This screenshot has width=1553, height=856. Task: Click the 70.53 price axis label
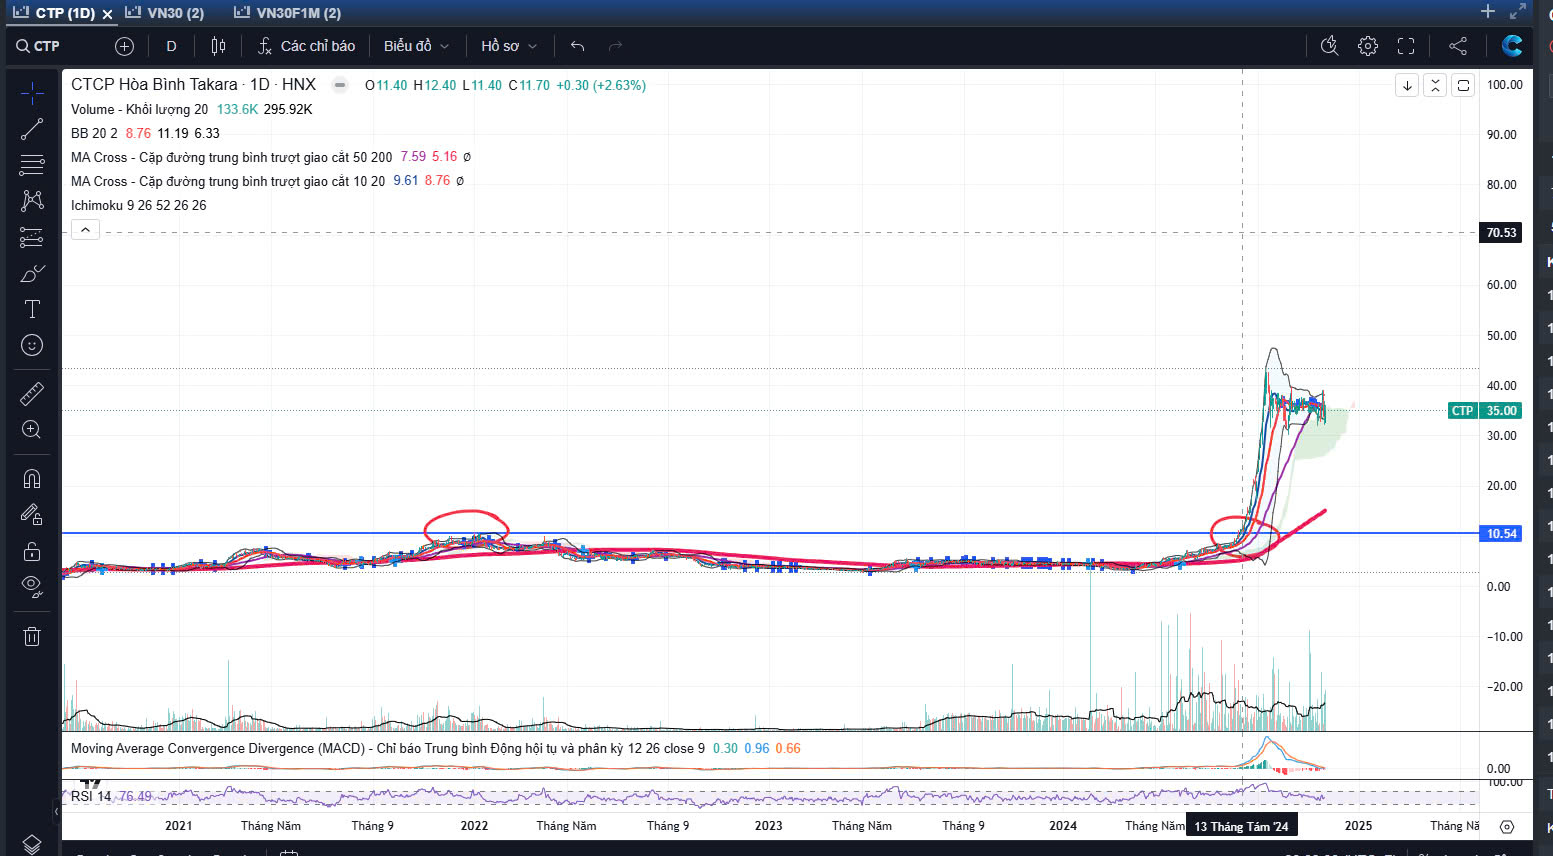pyautogui.click(x=1501, y=232)
